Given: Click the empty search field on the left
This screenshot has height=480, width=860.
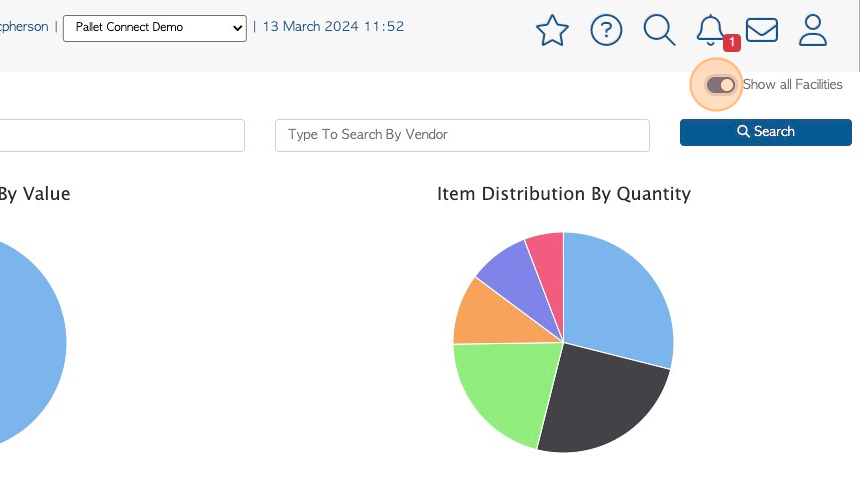Looking at the screenshot, I should point(121,135).
